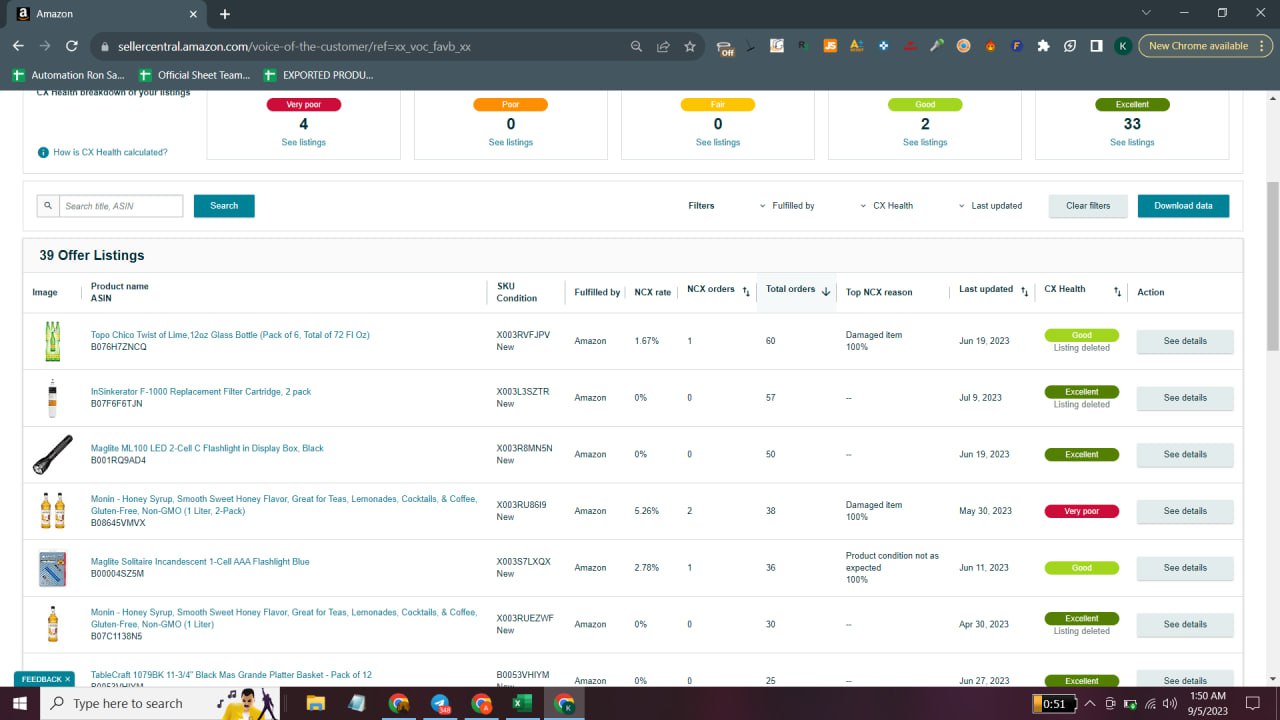This screenshot has width=1280, height=720.
Task: Click the taskbar clock showing 1:50 AM
Action: pos(1208,703)
